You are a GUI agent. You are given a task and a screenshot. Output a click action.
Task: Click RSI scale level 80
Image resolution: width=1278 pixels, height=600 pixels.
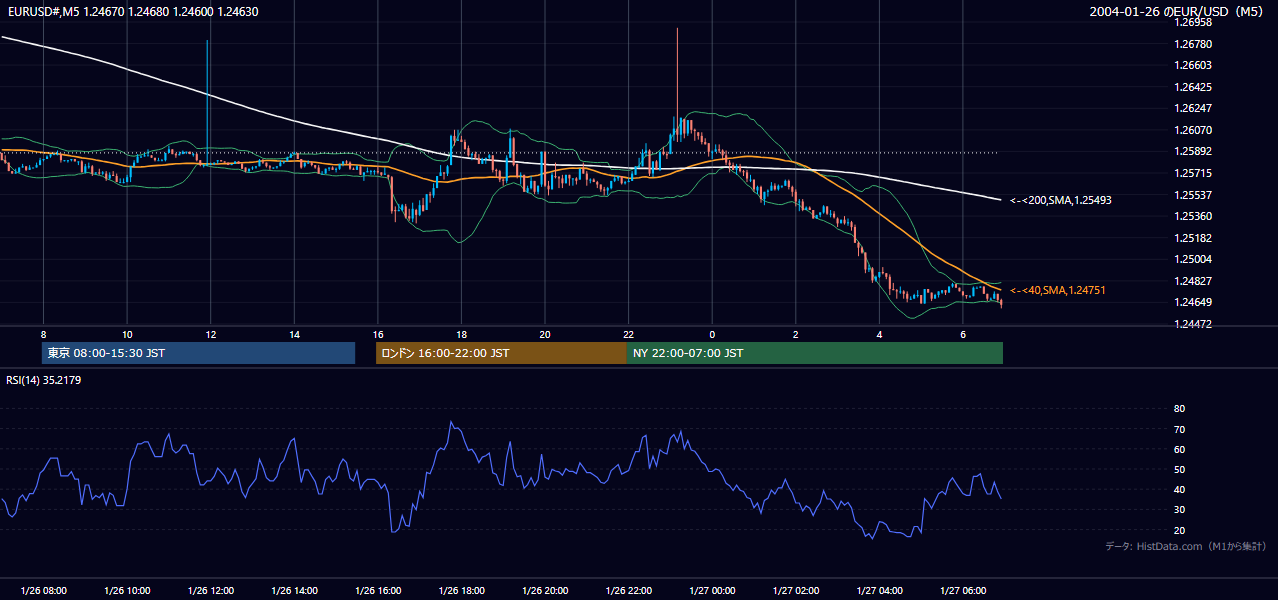(1179, 409)
